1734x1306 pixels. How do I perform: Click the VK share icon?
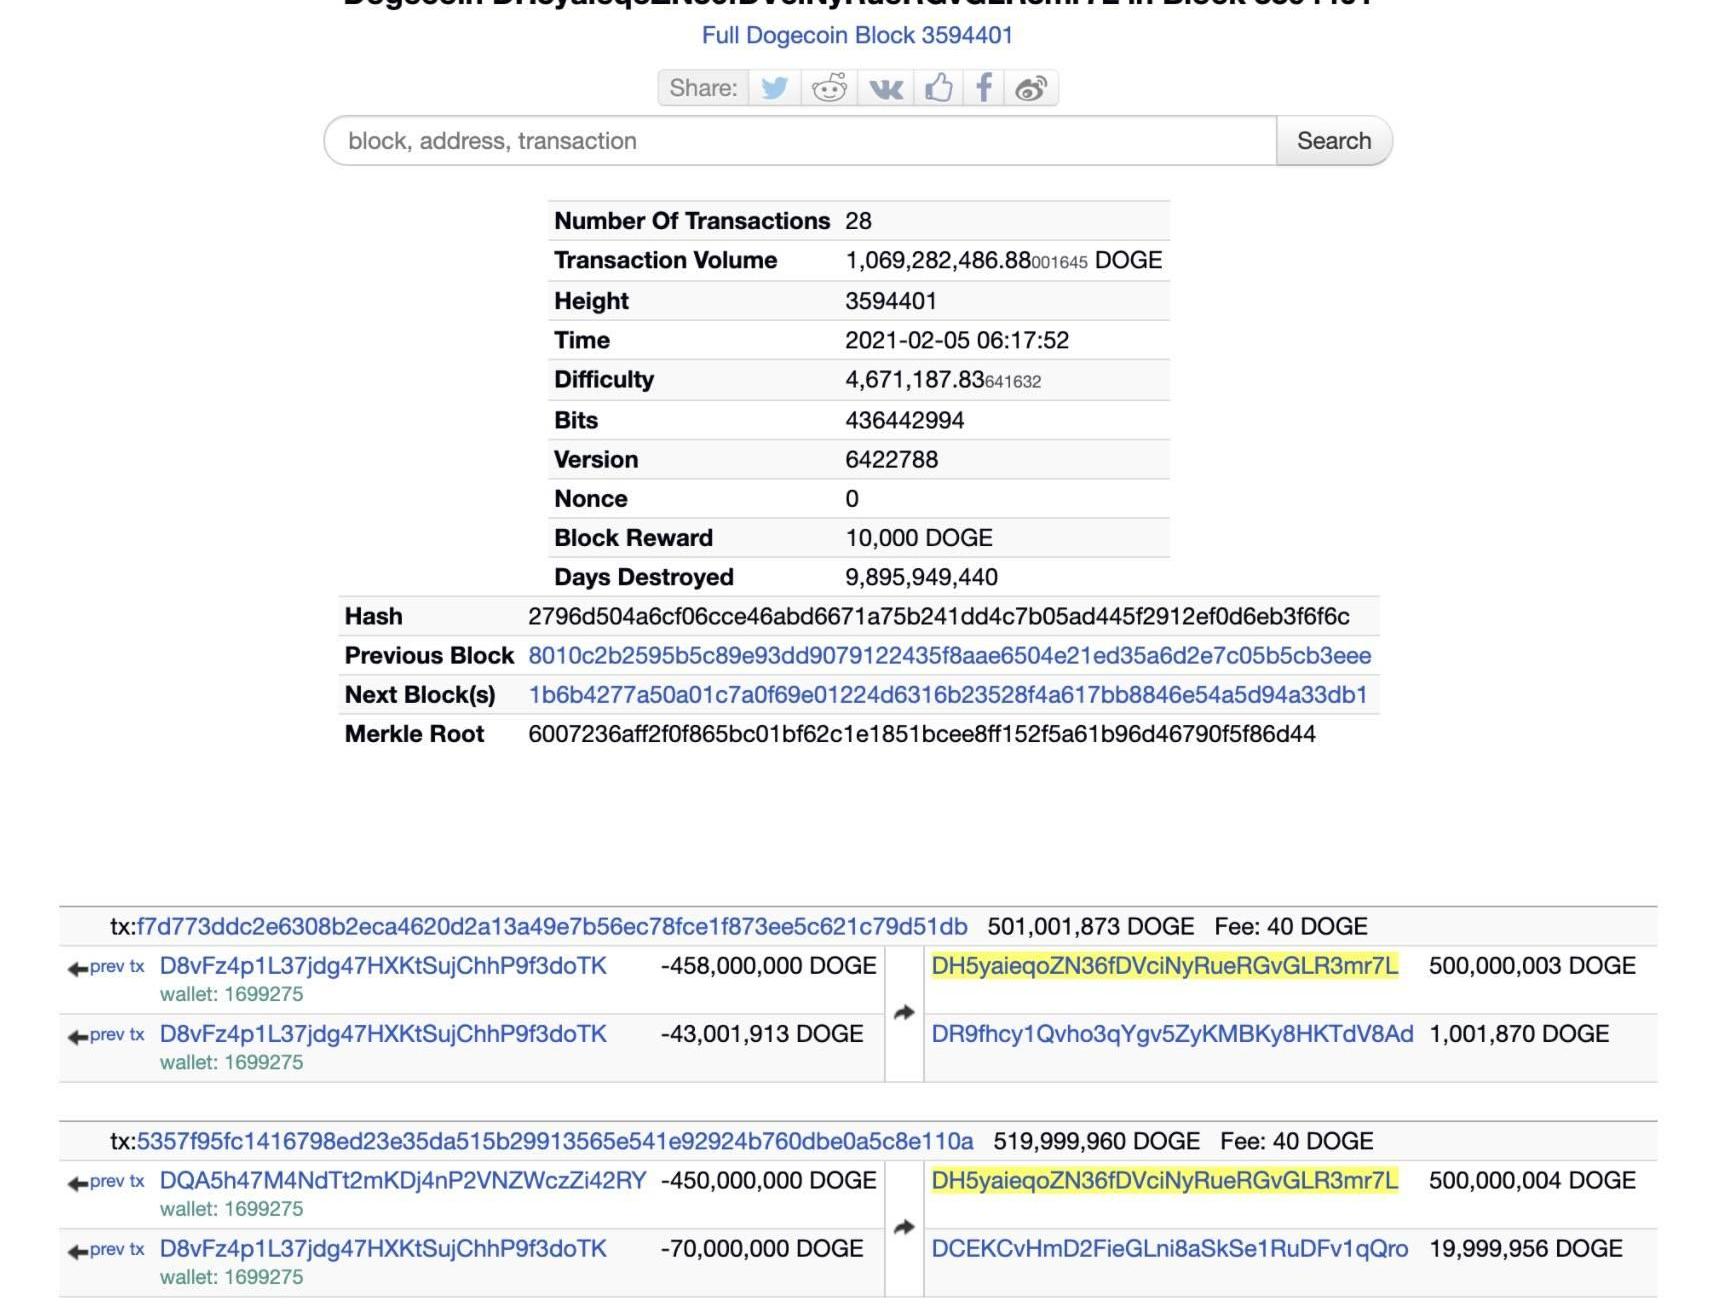885,88
